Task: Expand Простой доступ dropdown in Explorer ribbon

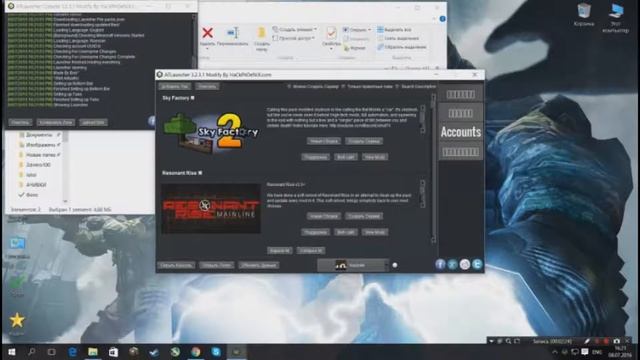Action: tap(313, 38)
